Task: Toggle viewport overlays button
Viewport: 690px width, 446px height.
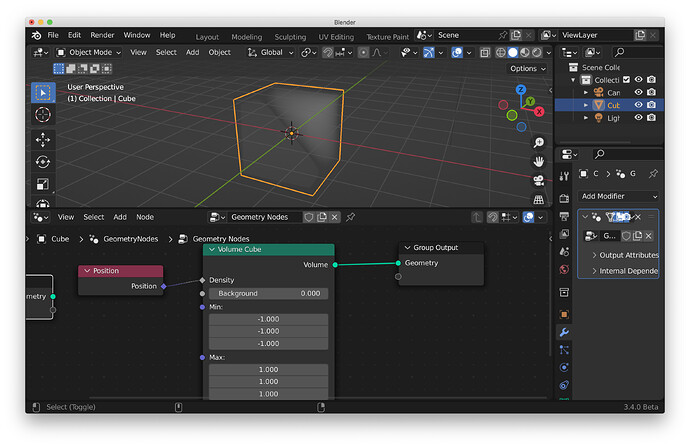Action: click(x=457, y=52)
